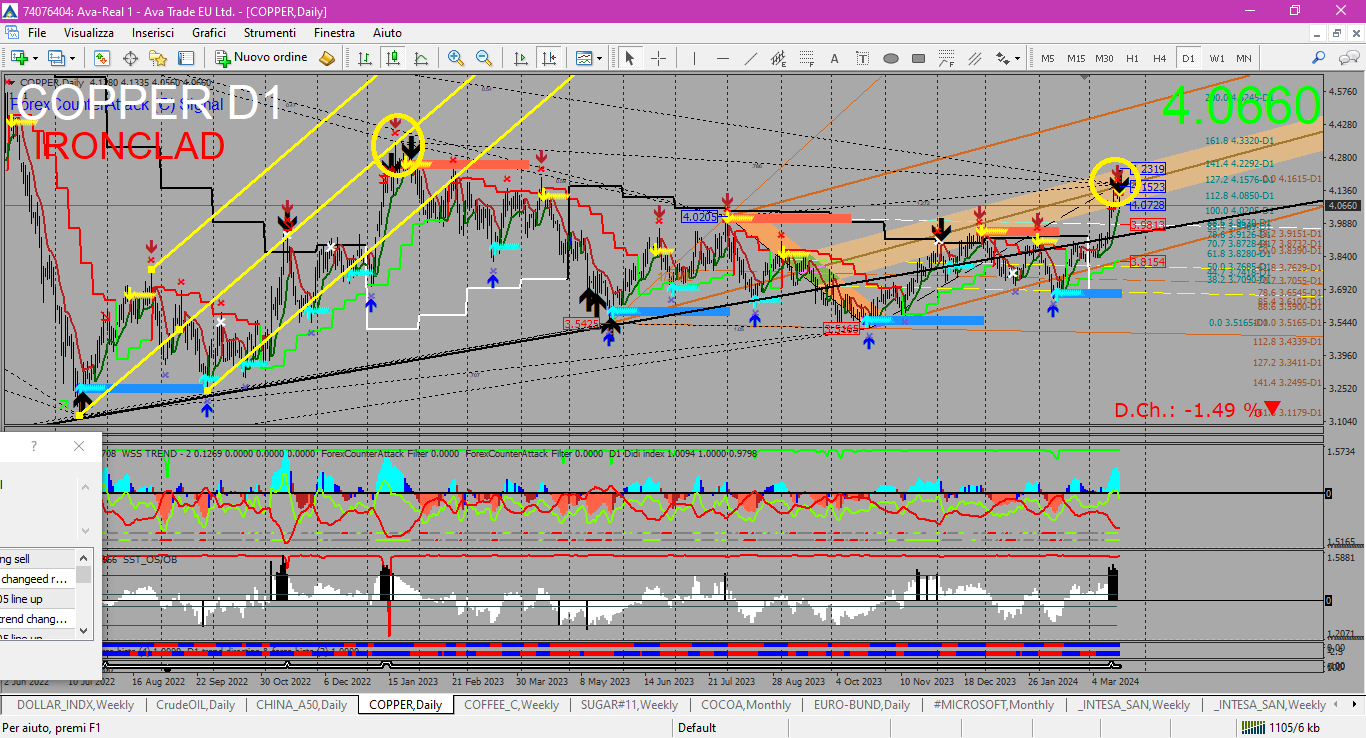
Task: Switch to the CHINA_A50,Daily chart tab
Action: [x=301, y=705]
